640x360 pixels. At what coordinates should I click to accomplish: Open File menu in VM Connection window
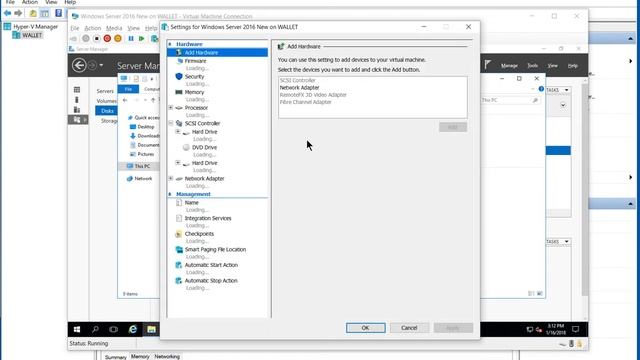(75, 28)
